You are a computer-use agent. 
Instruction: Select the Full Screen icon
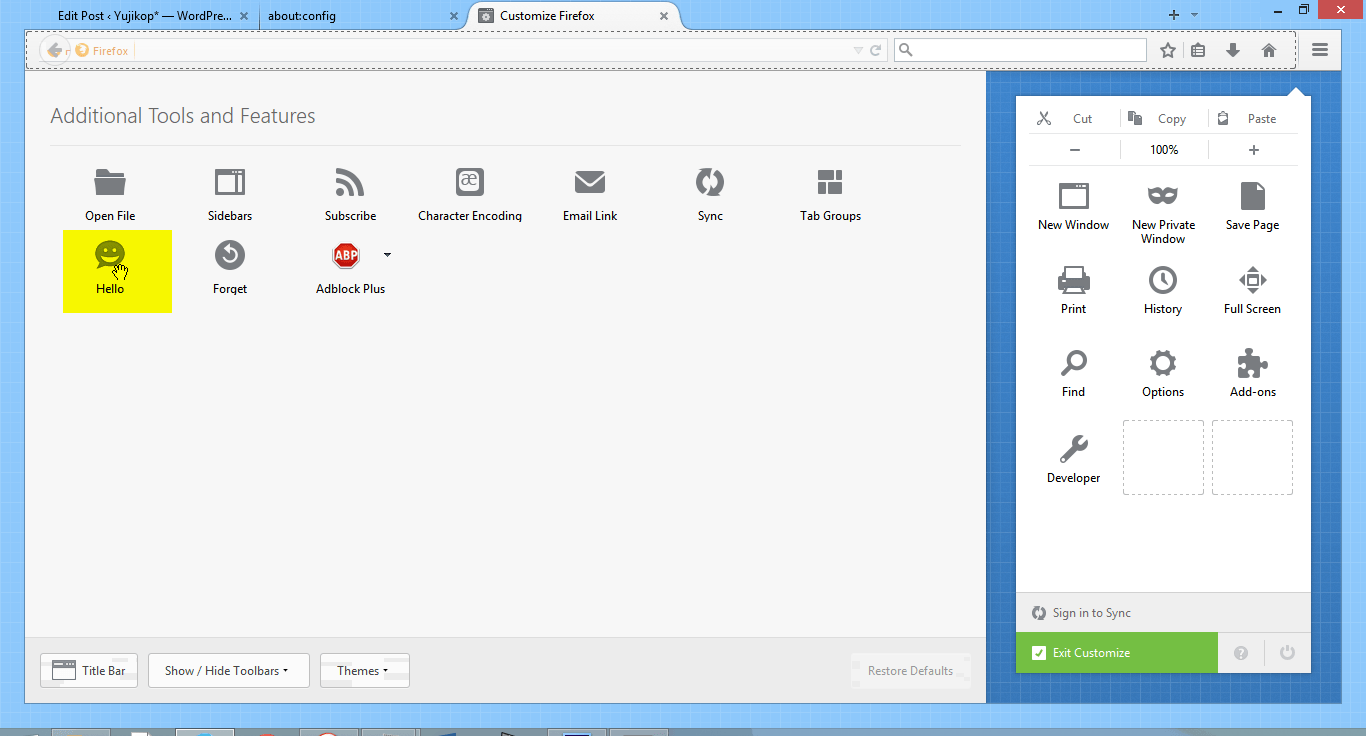1253,279
